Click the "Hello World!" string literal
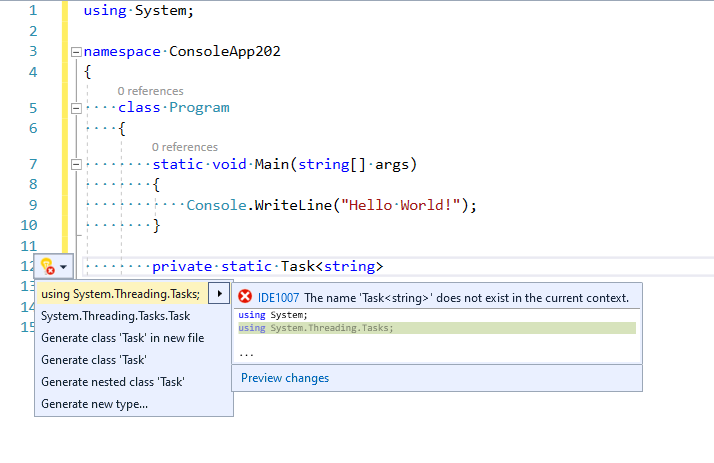 pos(401,205)
